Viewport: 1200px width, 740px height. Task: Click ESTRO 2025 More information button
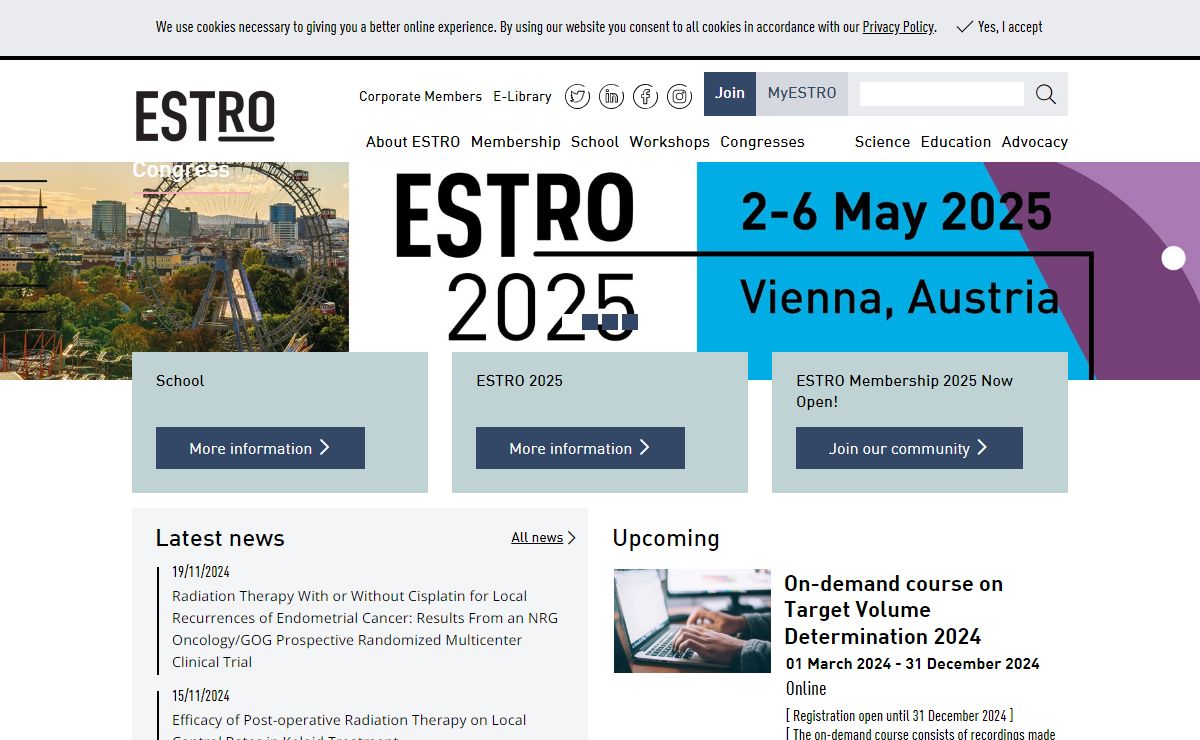(580, 448)
